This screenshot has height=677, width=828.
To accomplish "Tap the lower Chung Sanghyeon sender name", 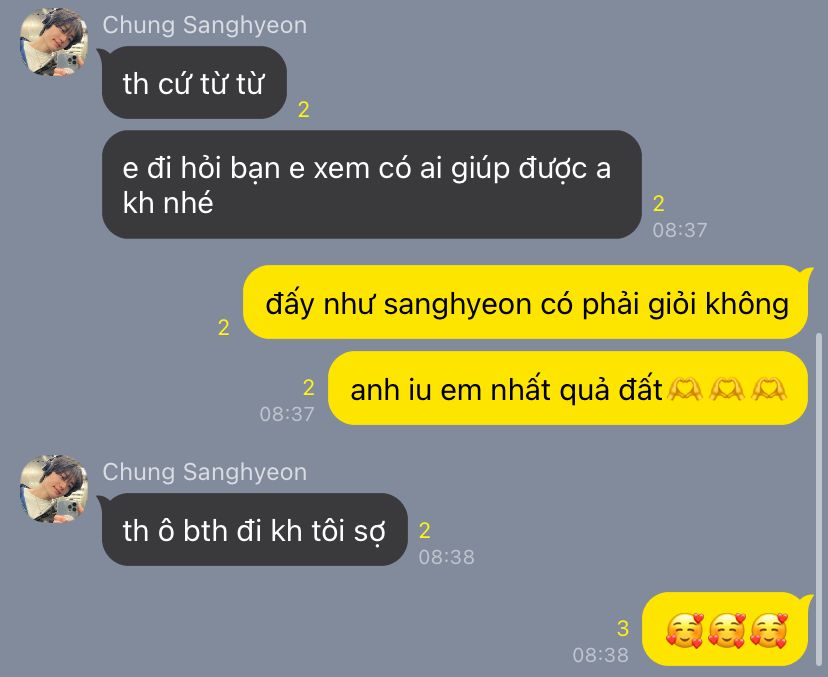I will tap(204, 472).
